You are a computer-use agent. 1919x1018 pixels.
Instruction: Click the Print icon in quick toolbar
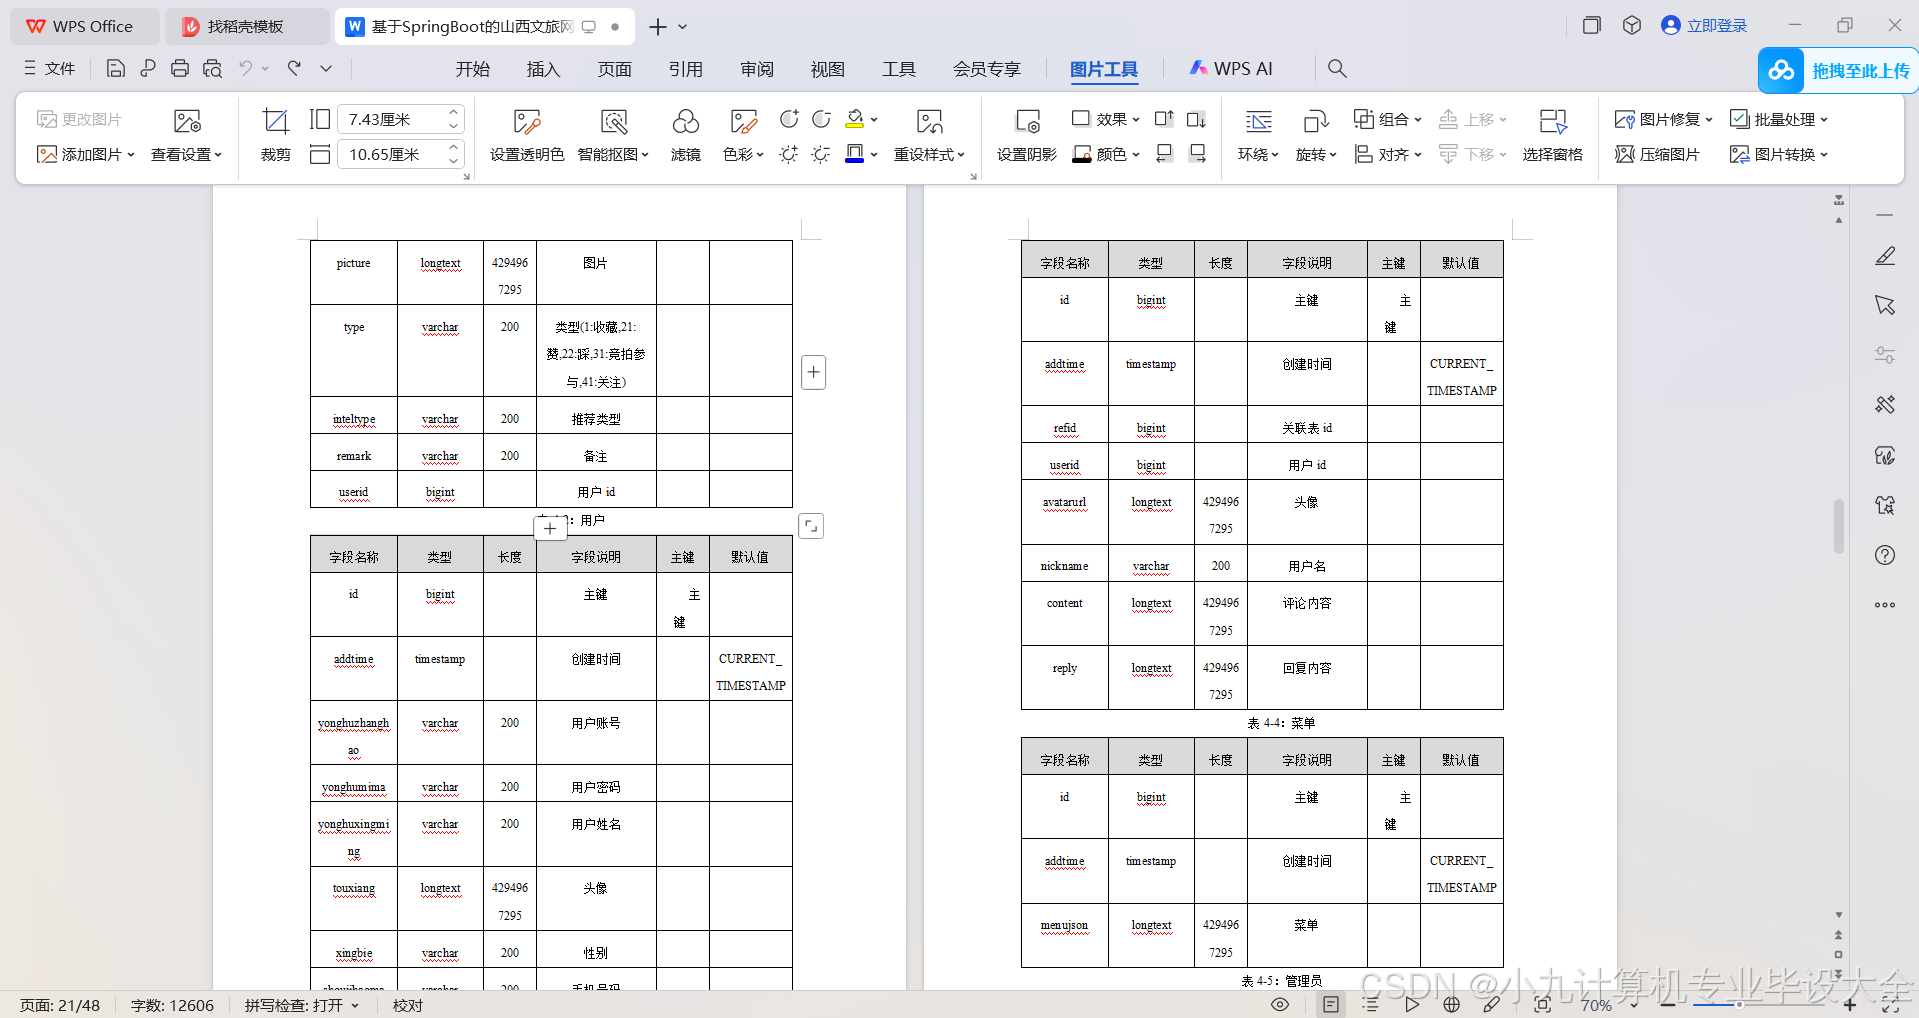coord(180,68)
